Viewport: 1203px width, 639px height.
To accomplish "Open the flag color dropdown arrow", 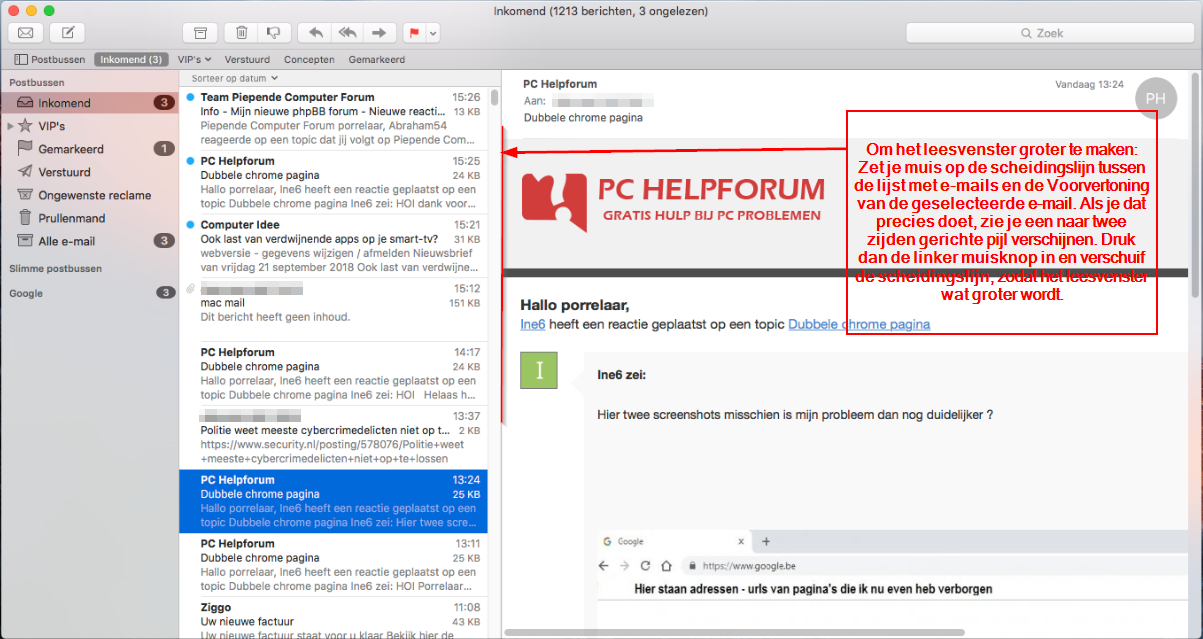I will pos(433,32).
